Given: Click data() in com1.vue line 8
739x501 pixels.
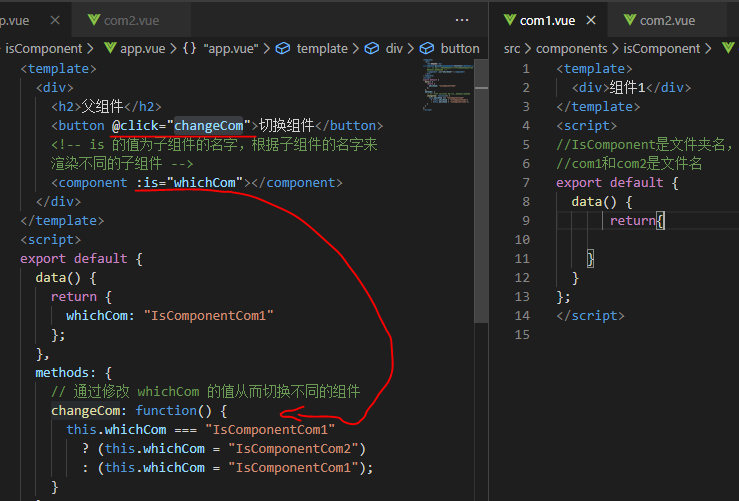Looking at the screenshot, I should coord(594,202).
